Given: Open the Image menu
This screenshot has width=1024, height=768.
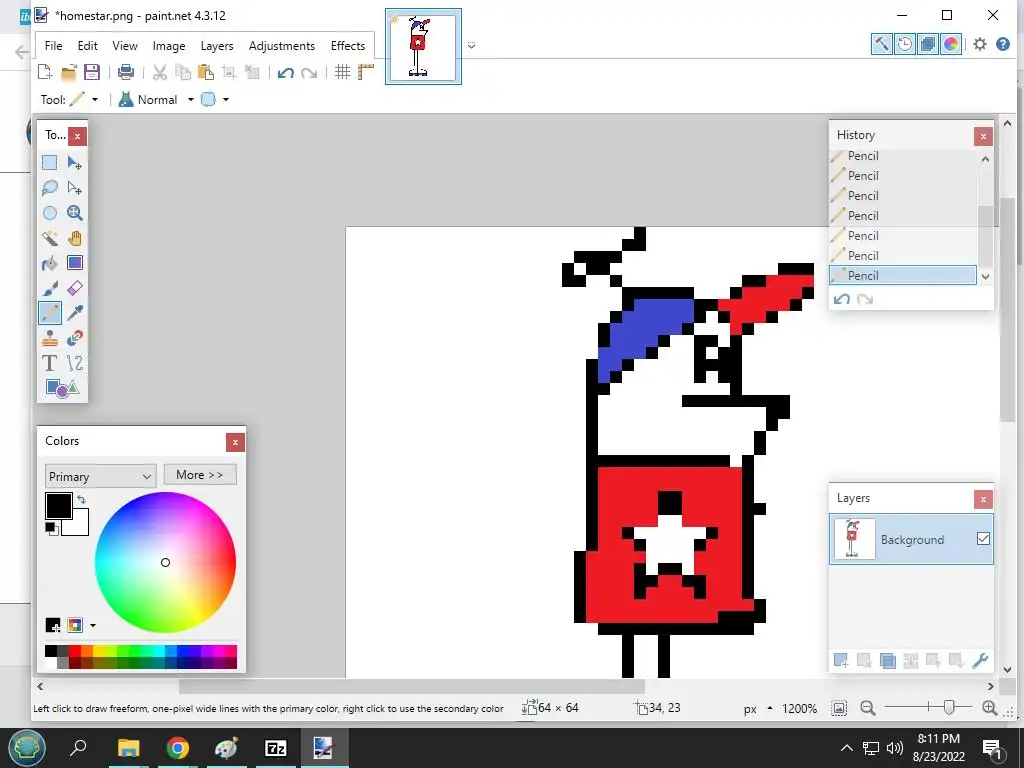Looking at the screenshot, I should point(168,46).
